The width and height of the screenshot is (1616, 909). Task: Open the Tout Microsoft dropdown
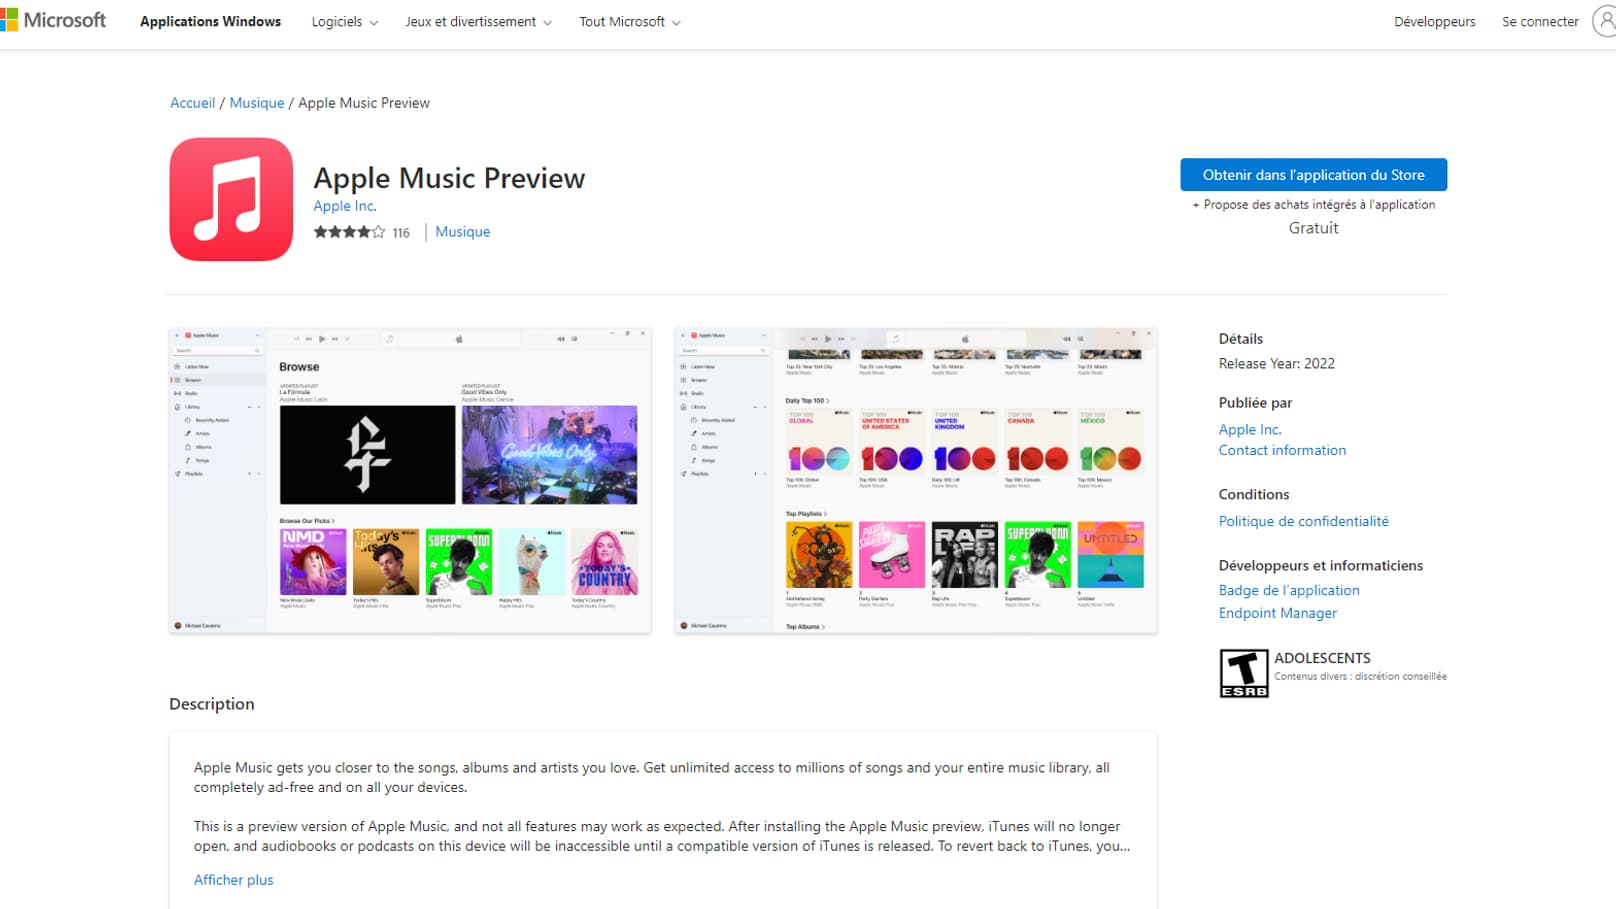coord(629,21)
